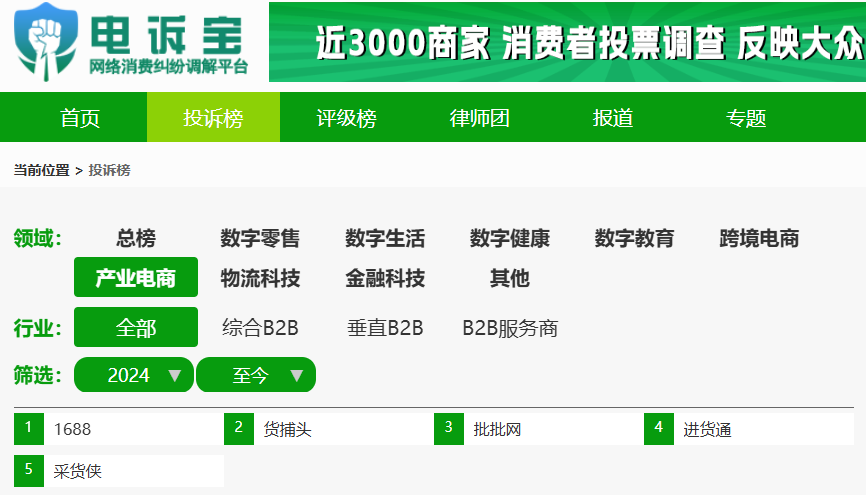Screen dimensions: 866x495
Task: Select the 总榜 domain filter
Action: point(136,238)
